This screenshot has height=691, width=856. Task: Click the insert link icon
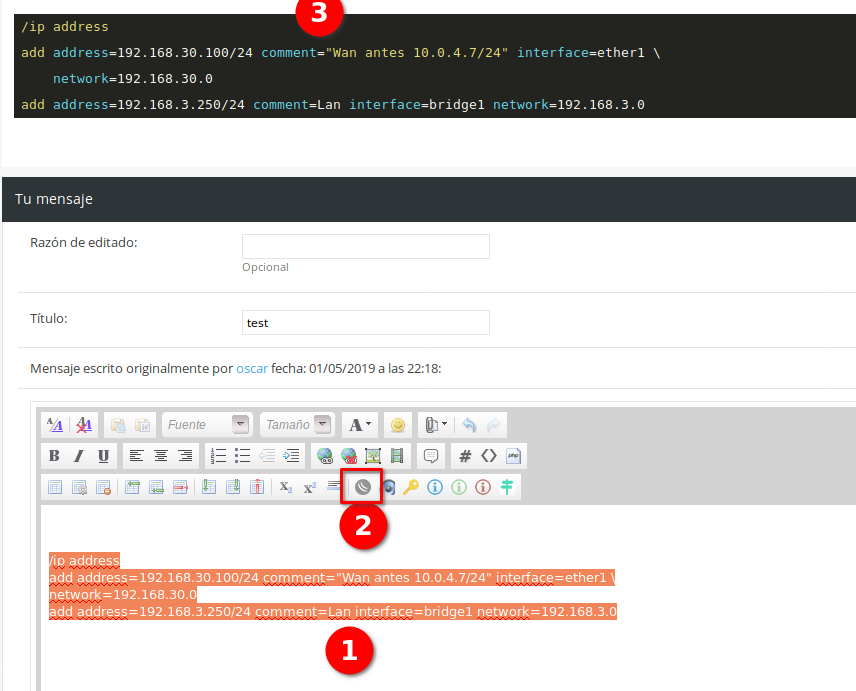(324, 456)
